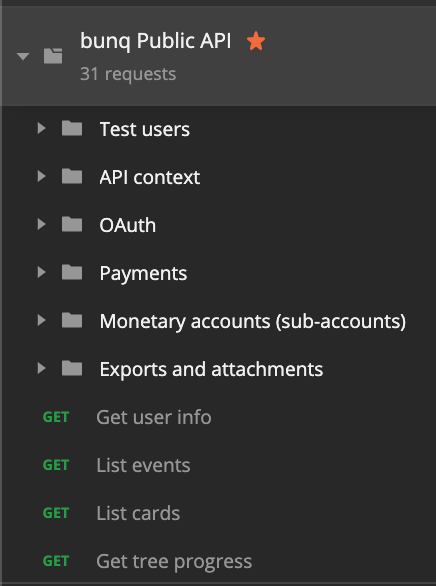Click the GET badge beside List events

click(x=56, y=465)
